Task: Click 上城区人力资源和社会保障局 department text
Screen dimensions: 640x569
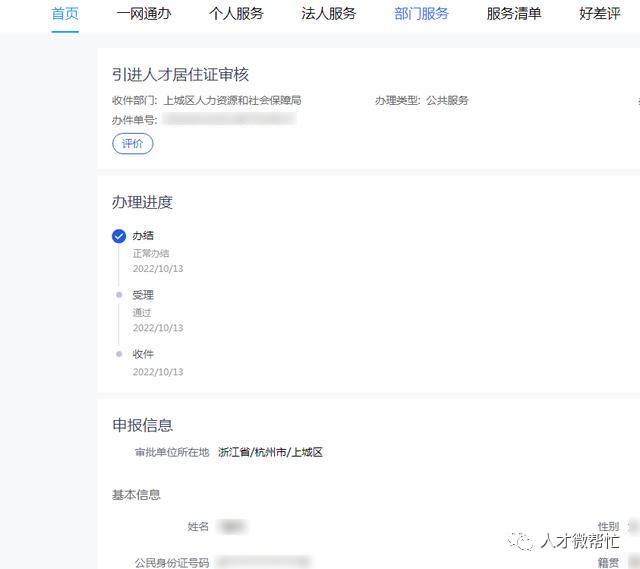Action: [232, 100]
